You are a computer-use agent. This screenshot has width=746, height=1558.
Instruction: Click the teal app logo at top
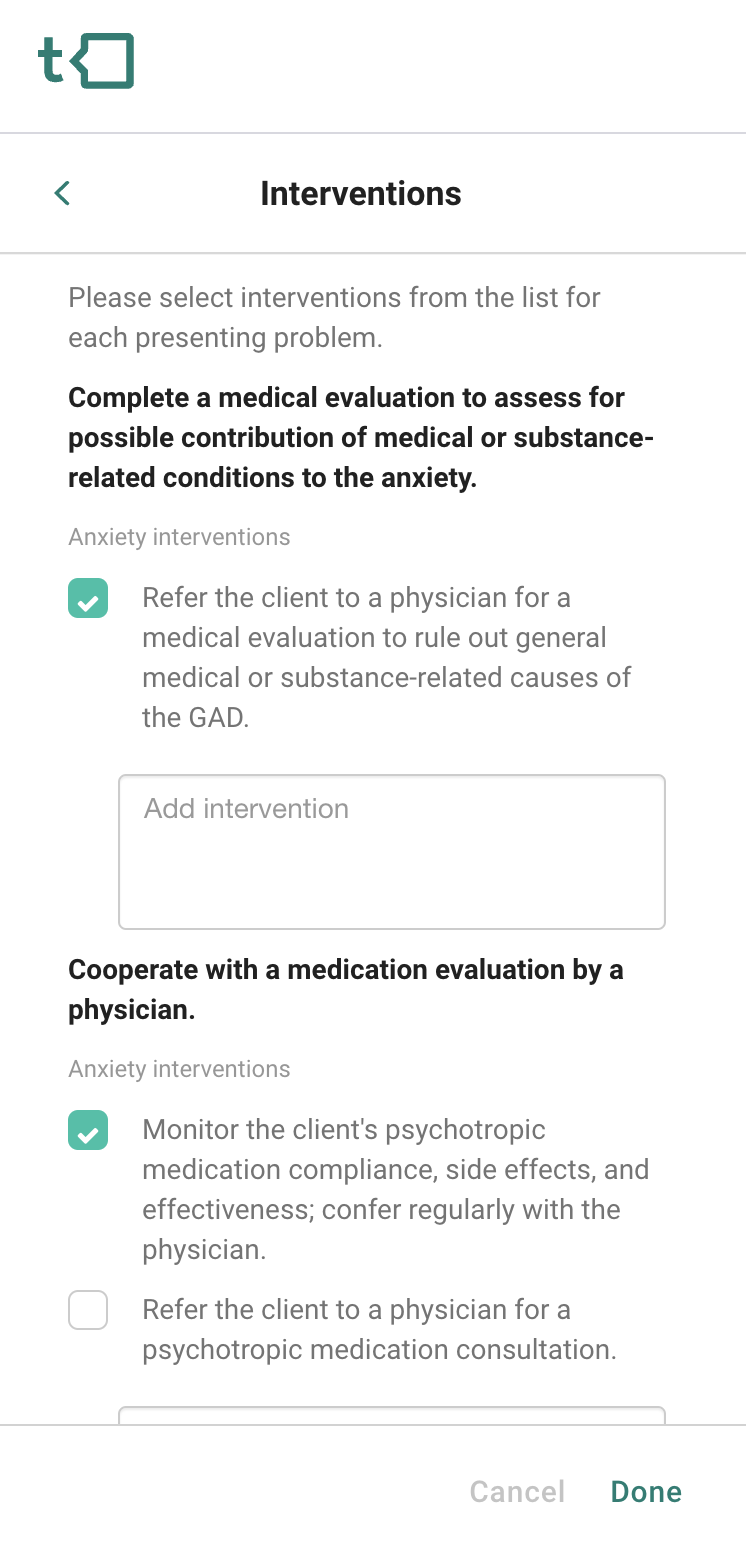[x=86, y=61]
